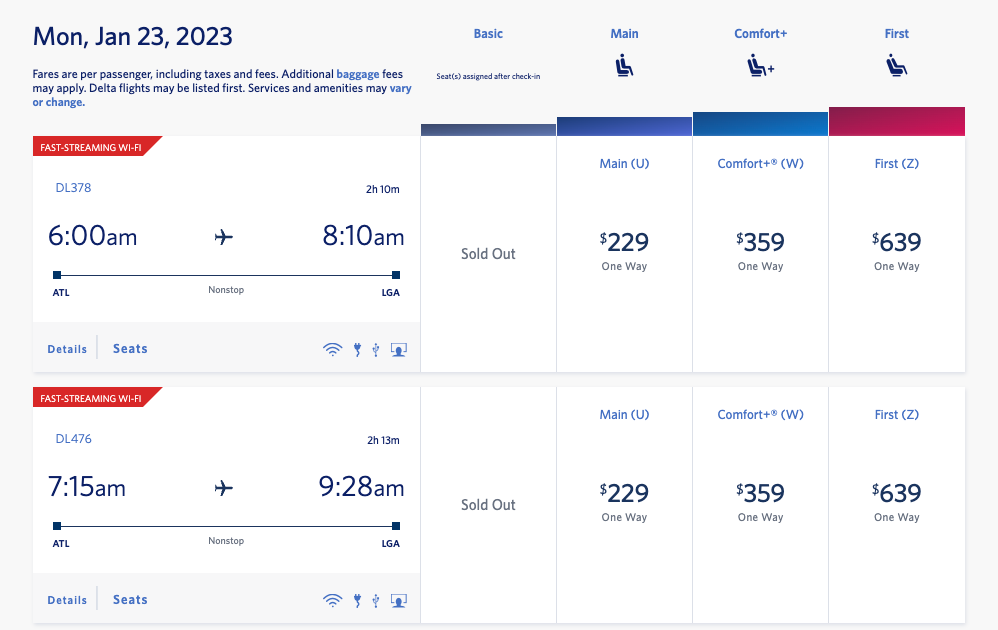Screen dimensions: 998x630
Task: Click the USB port icon for DL476
Action: [x=376, y=601]
